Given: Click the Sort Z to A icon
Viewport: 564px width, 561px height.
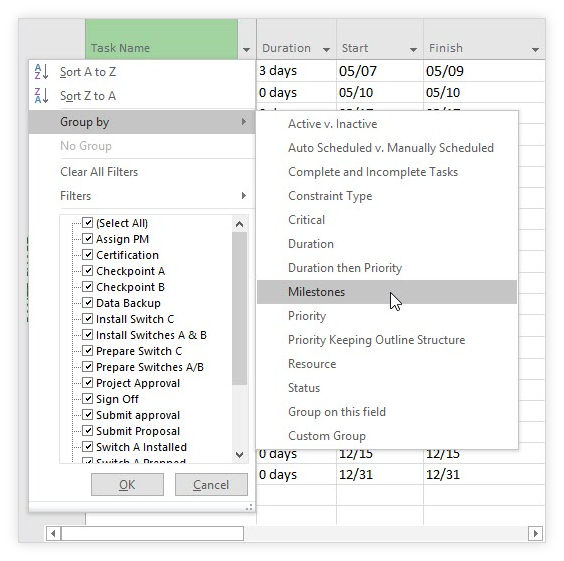Looking at the screenshot, I should 41,96.
